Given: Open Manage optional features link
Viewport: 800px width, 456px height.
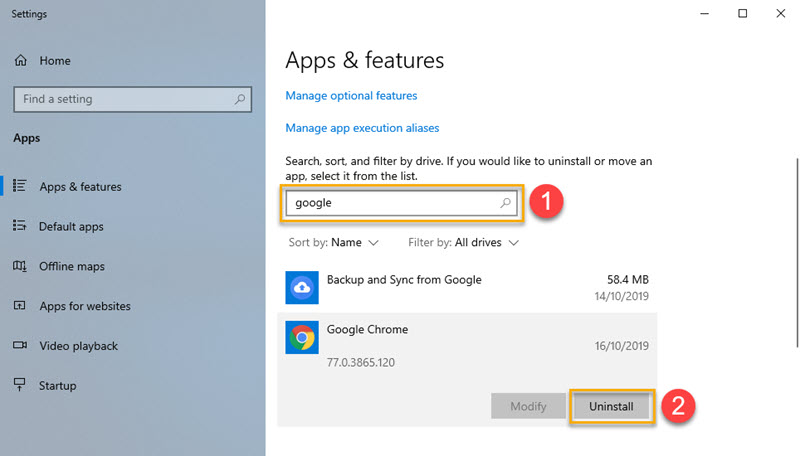Looking at the screenshot, I should coord(351,95).
